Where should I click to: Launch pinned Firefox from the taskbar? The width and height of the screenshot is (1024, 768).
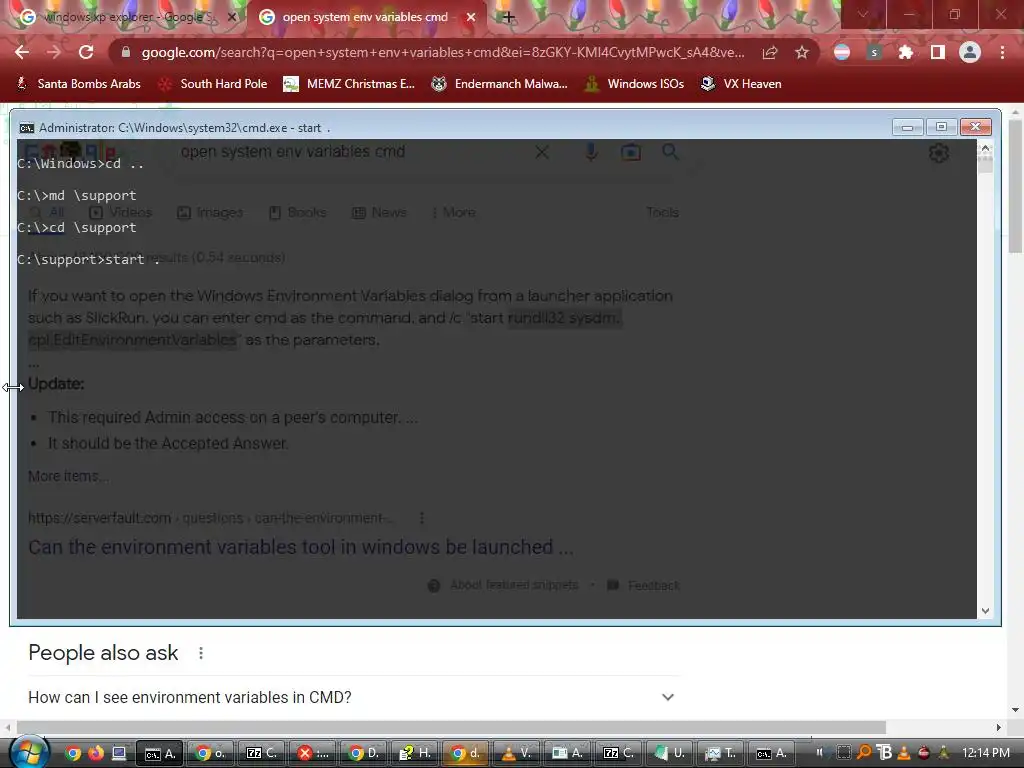[x=95, y=753]
